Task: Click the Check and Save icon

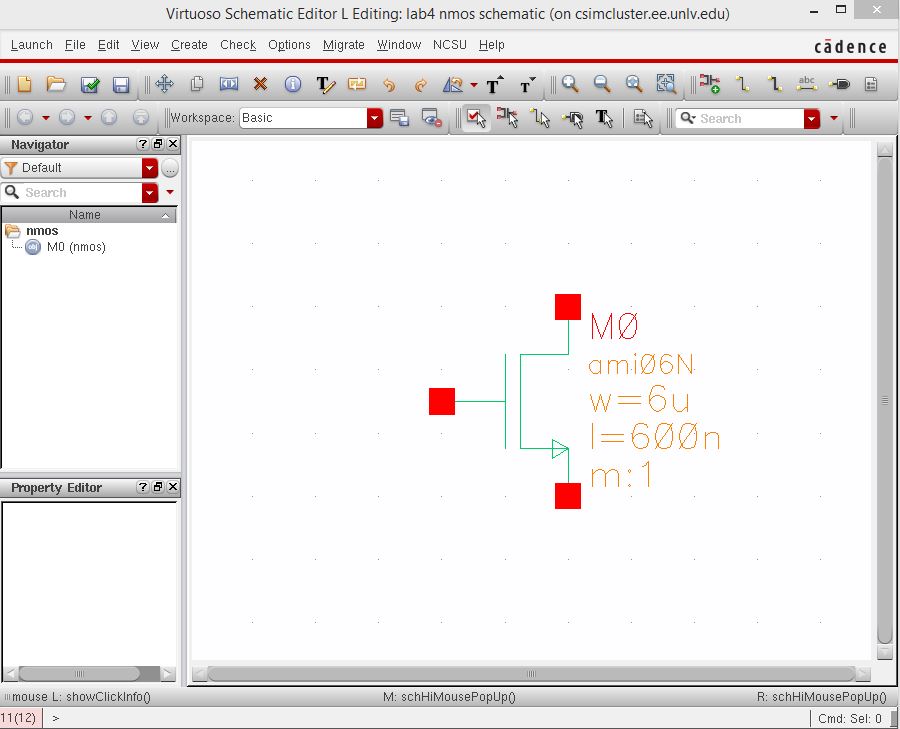Action: pos(89,85)
